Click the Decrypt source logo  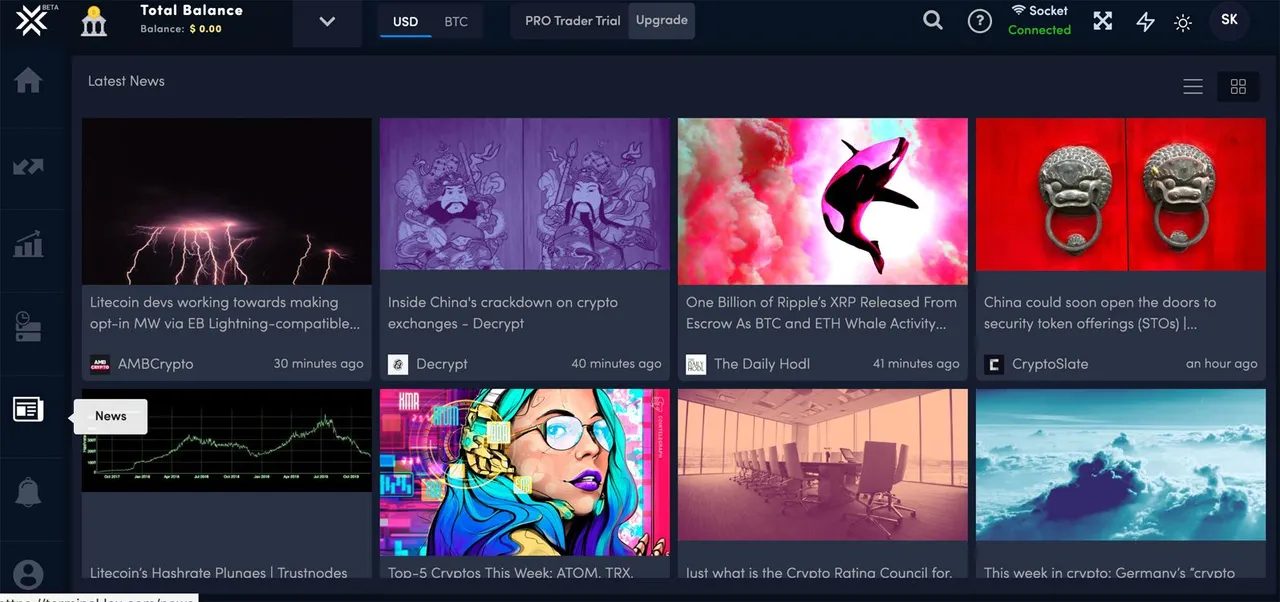(398, 364)
